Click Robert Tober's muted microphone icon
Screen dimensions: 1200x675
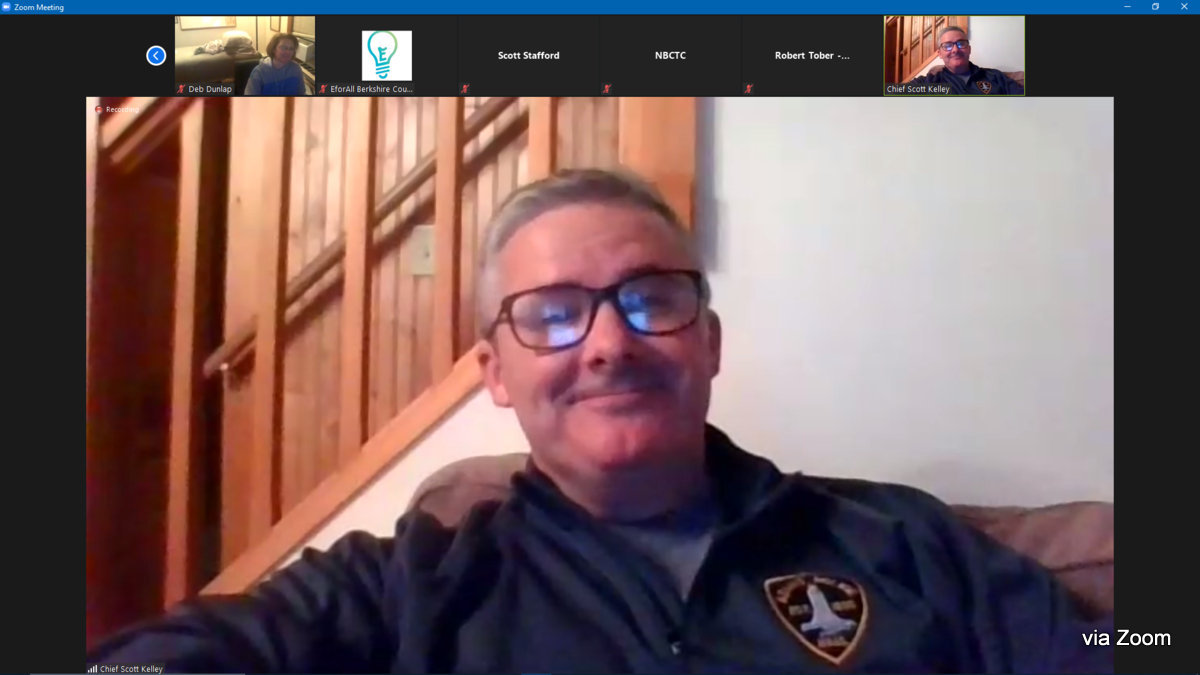point(749,89)
